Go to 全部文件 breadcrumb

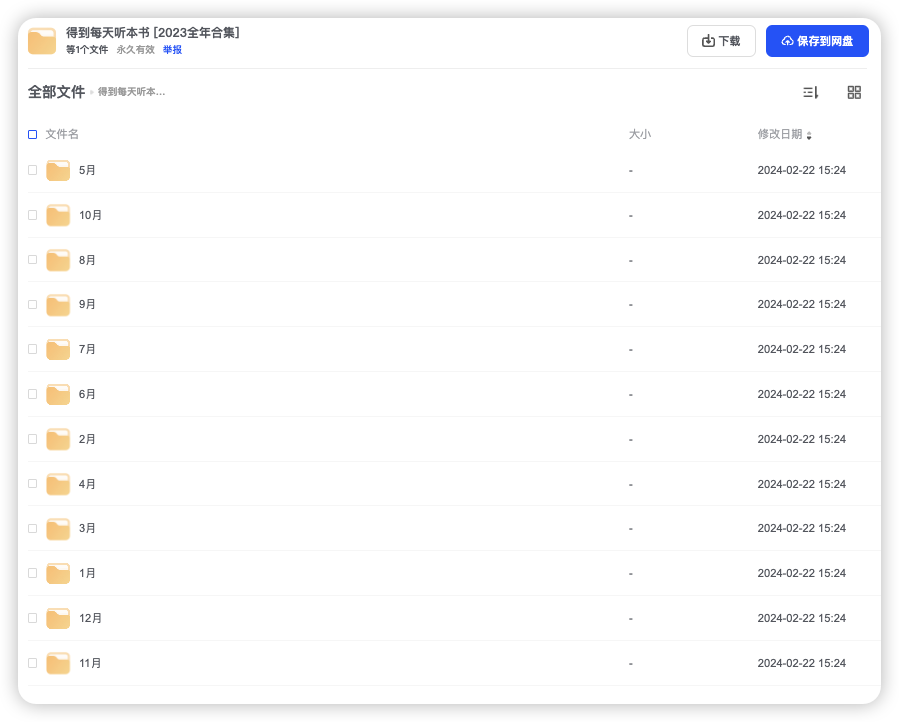pyautogui.click(x=56, y=92)
